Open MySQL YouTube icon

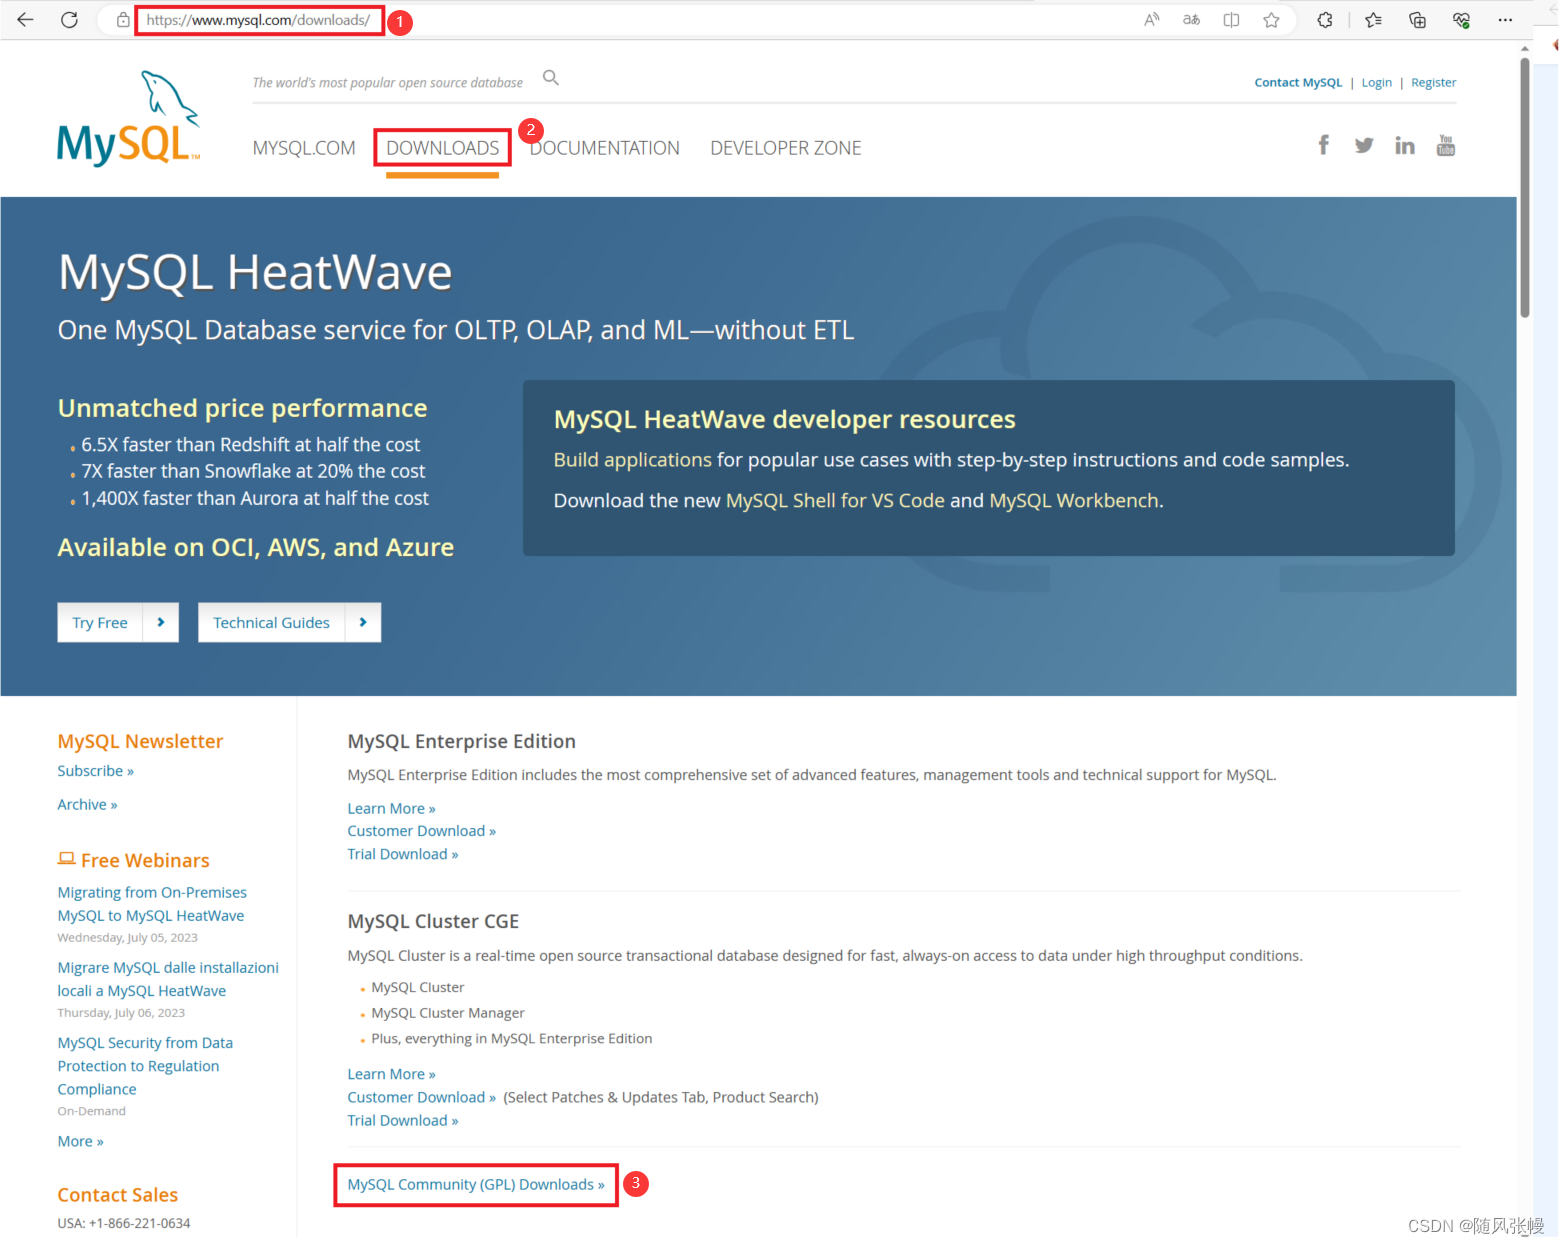[1446, 146]
